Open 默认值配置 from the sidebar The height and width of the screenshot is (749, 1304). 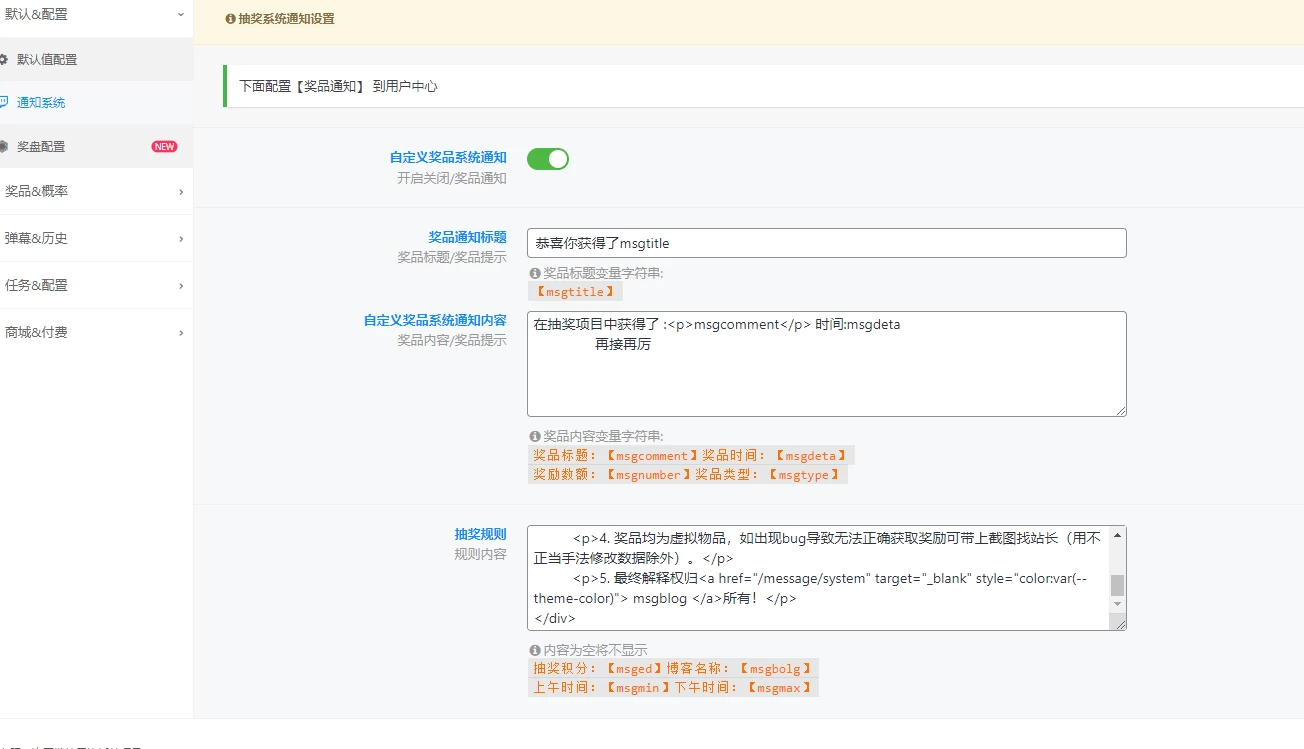[x=47, y=60]
